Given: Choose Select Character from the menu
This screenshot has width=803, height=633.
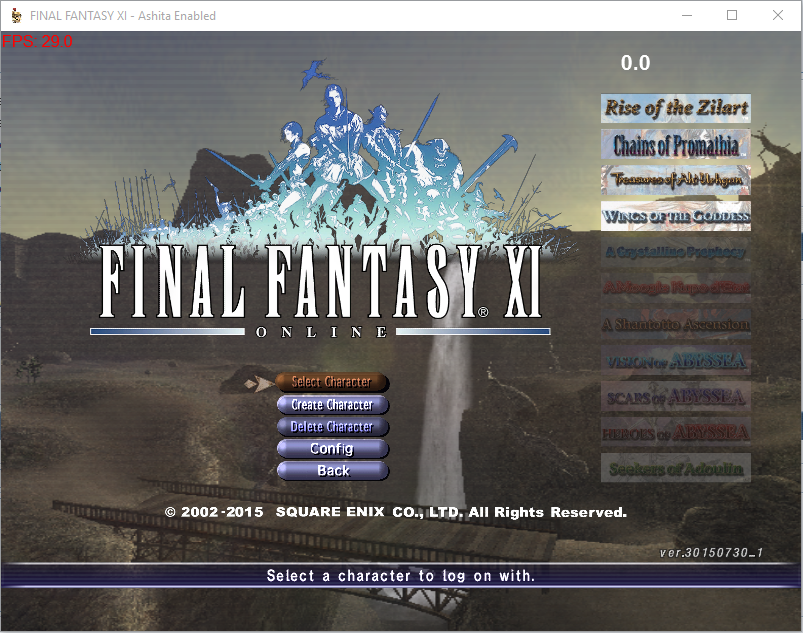Looking at the screenshot, I should tap(332, 382).
